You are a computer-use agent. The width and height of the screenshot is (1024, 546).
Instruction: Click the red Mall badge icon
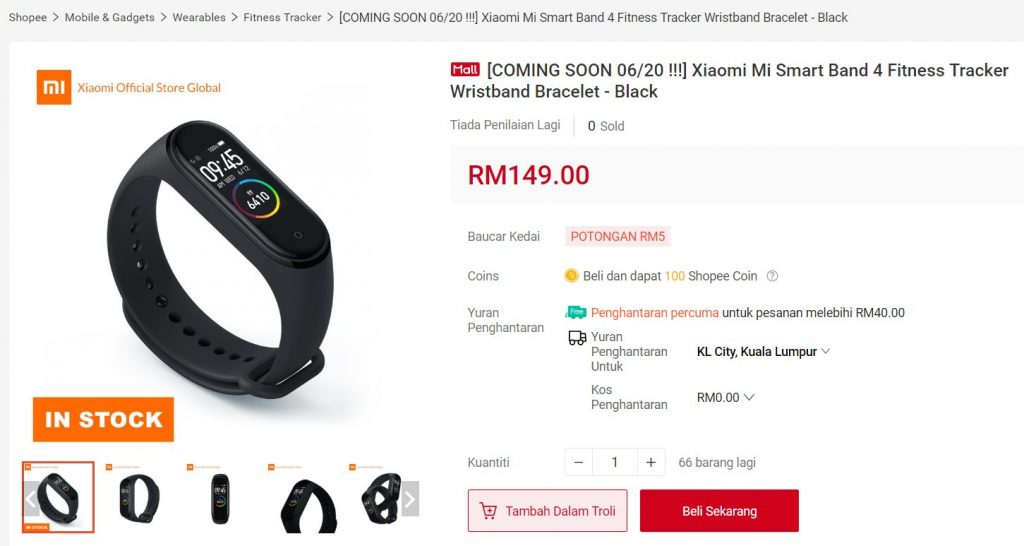[465, 69]
